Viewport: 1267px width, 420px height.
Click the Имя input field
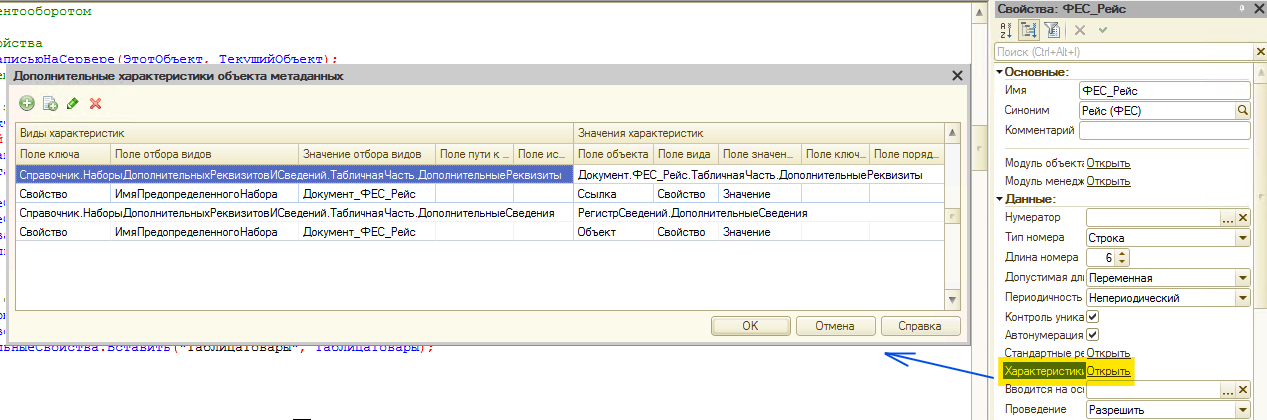point(1164,91)
